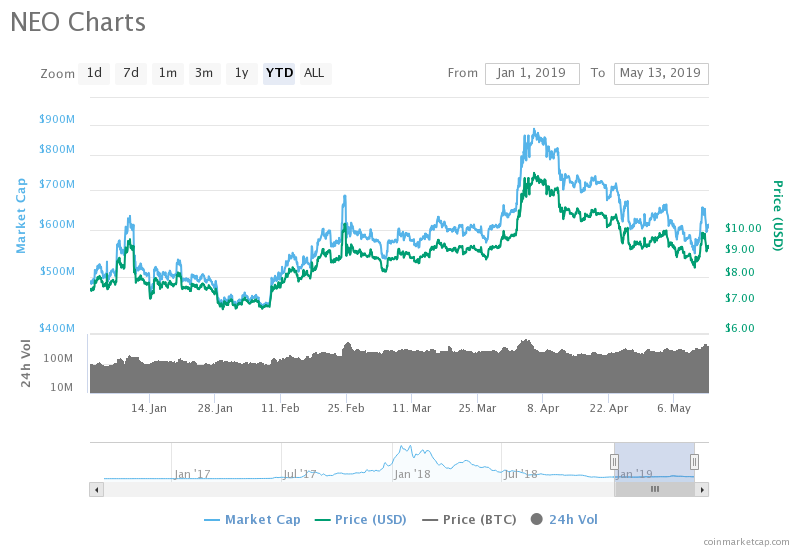Click the 6. May axis label
The width and height of the screenshot is (800, 550).
pos(673,408)
